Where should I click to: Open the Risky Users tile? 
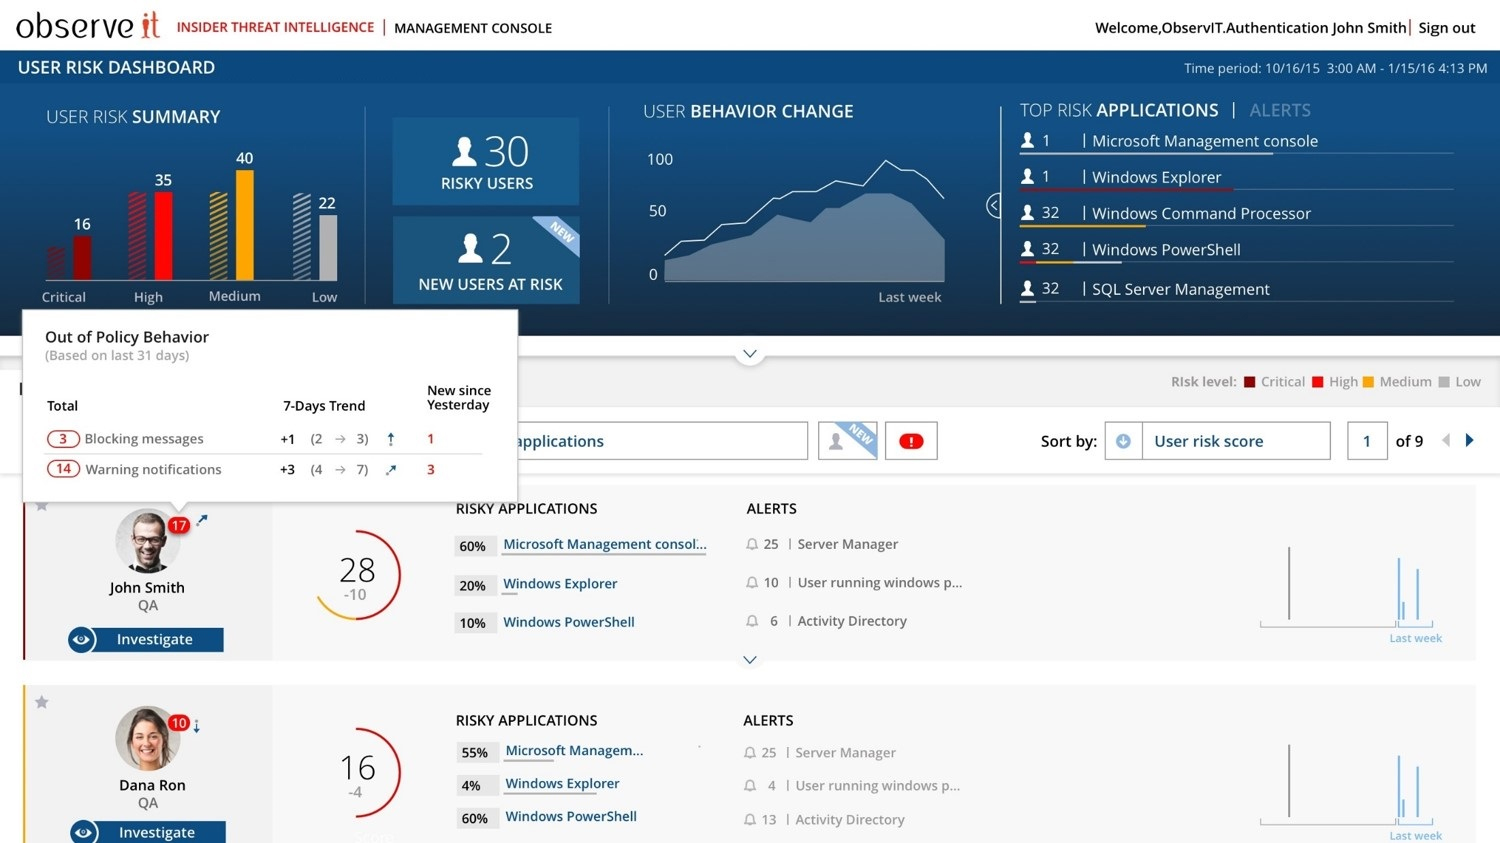[x=486, y=162]
